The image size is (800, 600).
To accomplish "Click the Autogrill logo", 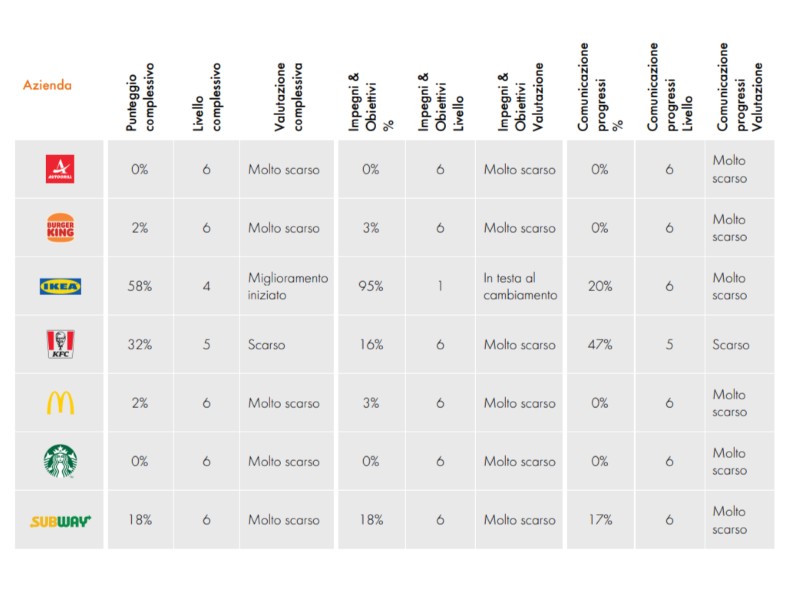I will pyautogui.click(x=60, y=169).
